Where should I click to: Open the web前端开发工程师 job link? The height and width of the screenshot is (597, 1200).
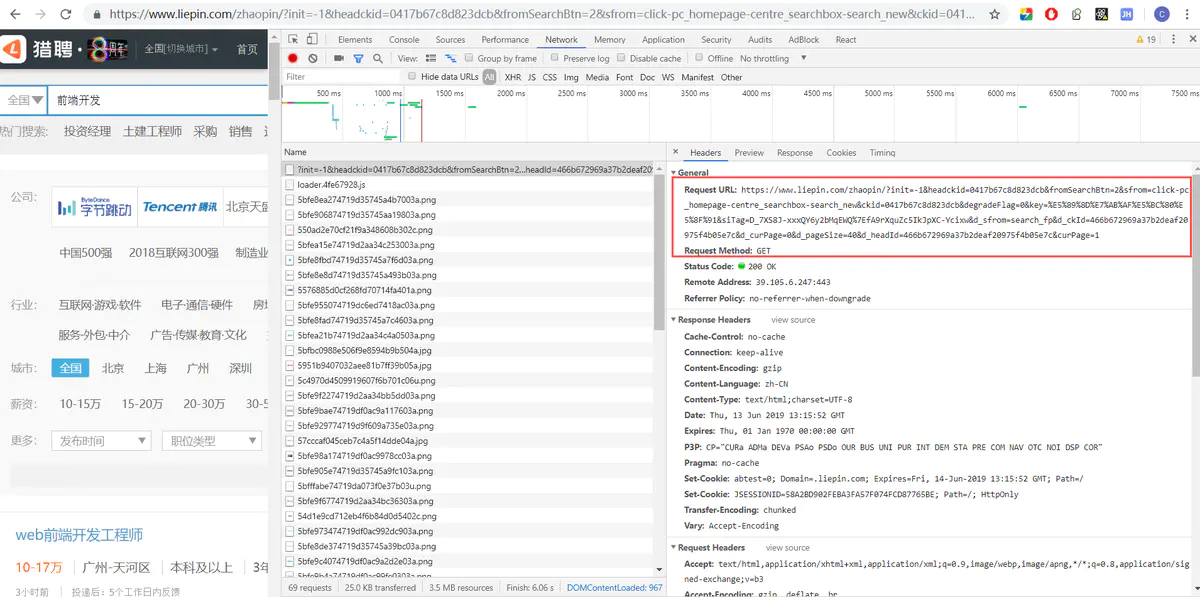click(x=79, y=535)
